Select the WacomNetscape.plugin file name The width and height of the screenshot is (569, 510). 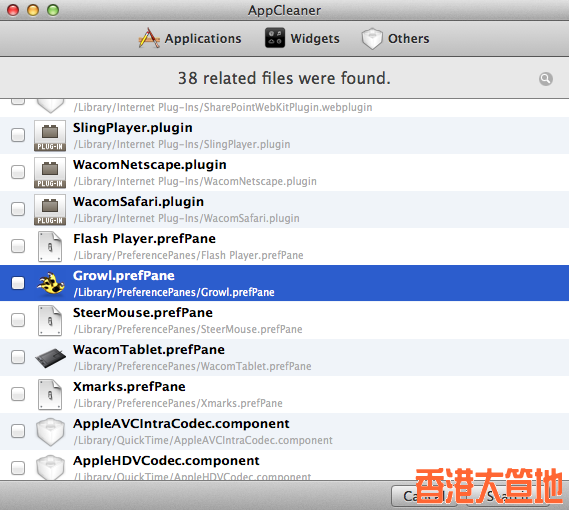(x=150, y=165)
